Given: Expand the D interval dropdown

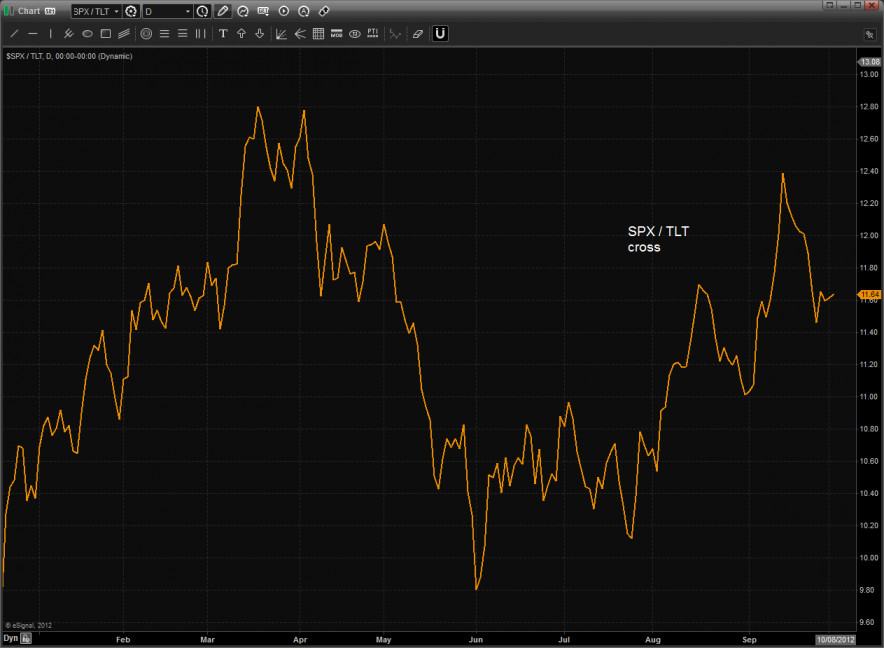Looking at the screenshot, I should coord(187,11).
